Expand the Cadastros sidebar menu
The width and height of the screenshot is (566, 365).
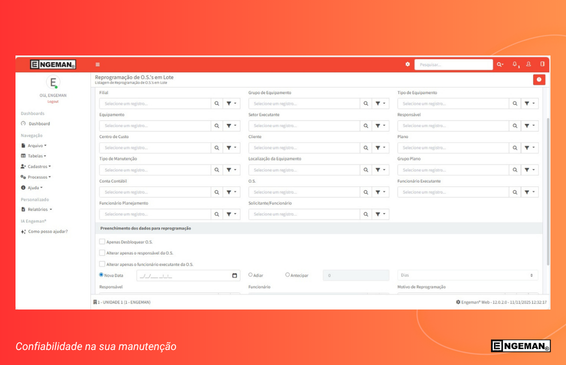click(36, 166)
